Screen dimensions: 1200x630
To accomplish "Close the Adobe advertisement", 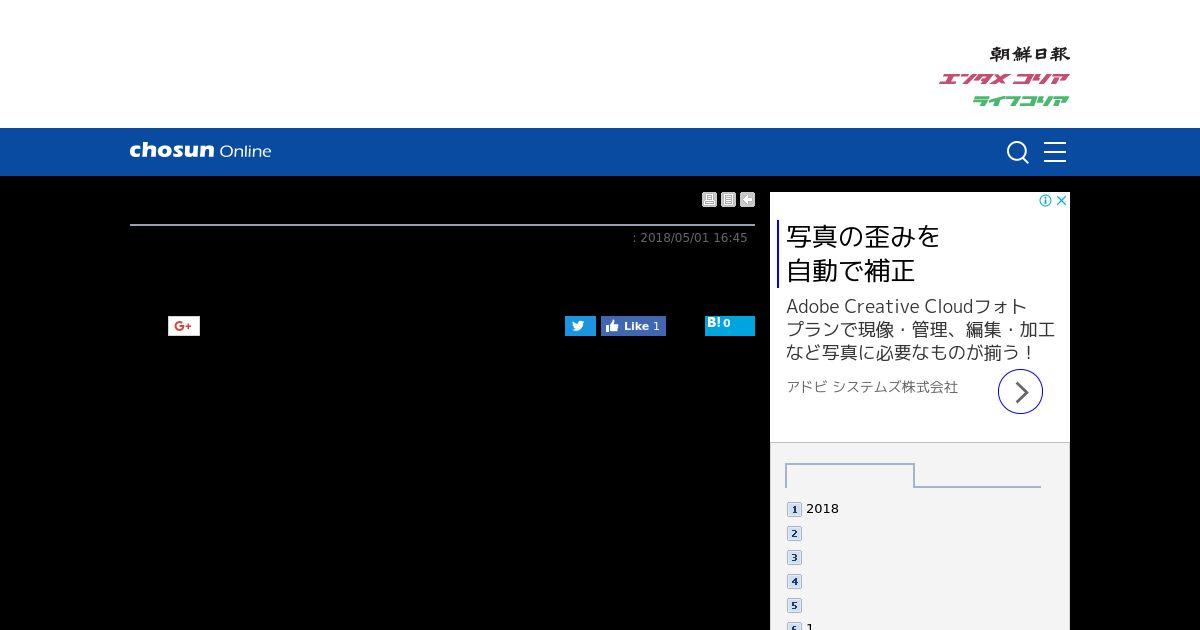I will (x=1062, y=200).
